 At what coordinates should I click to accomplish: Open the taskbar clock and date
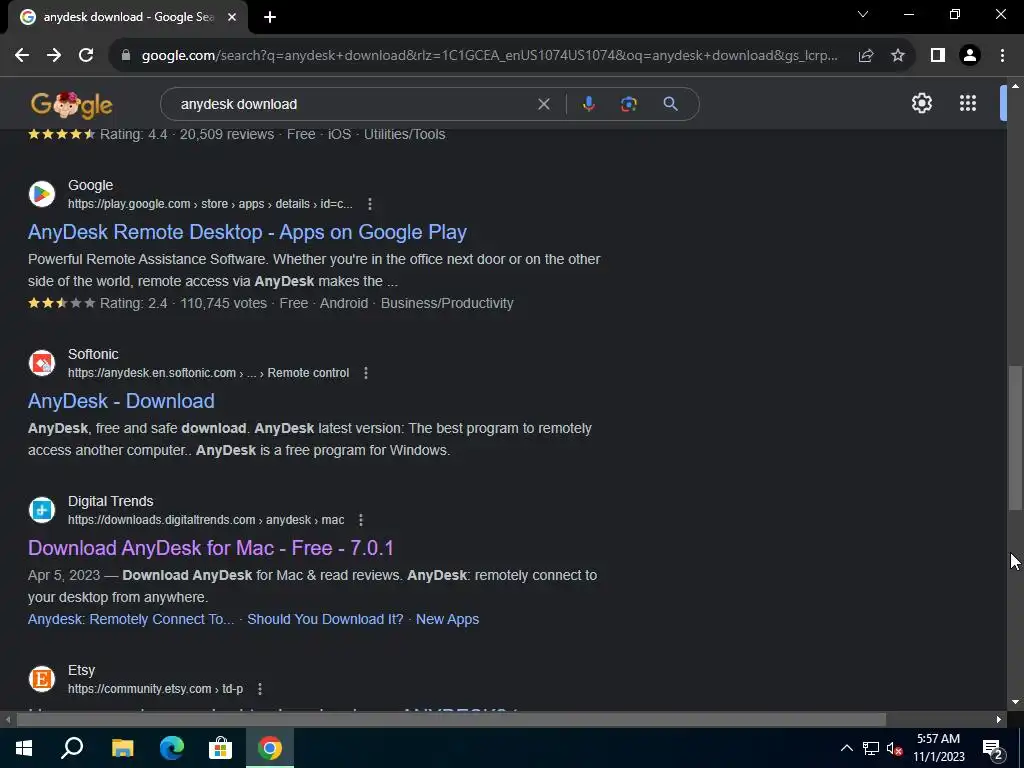coord(938,748)
